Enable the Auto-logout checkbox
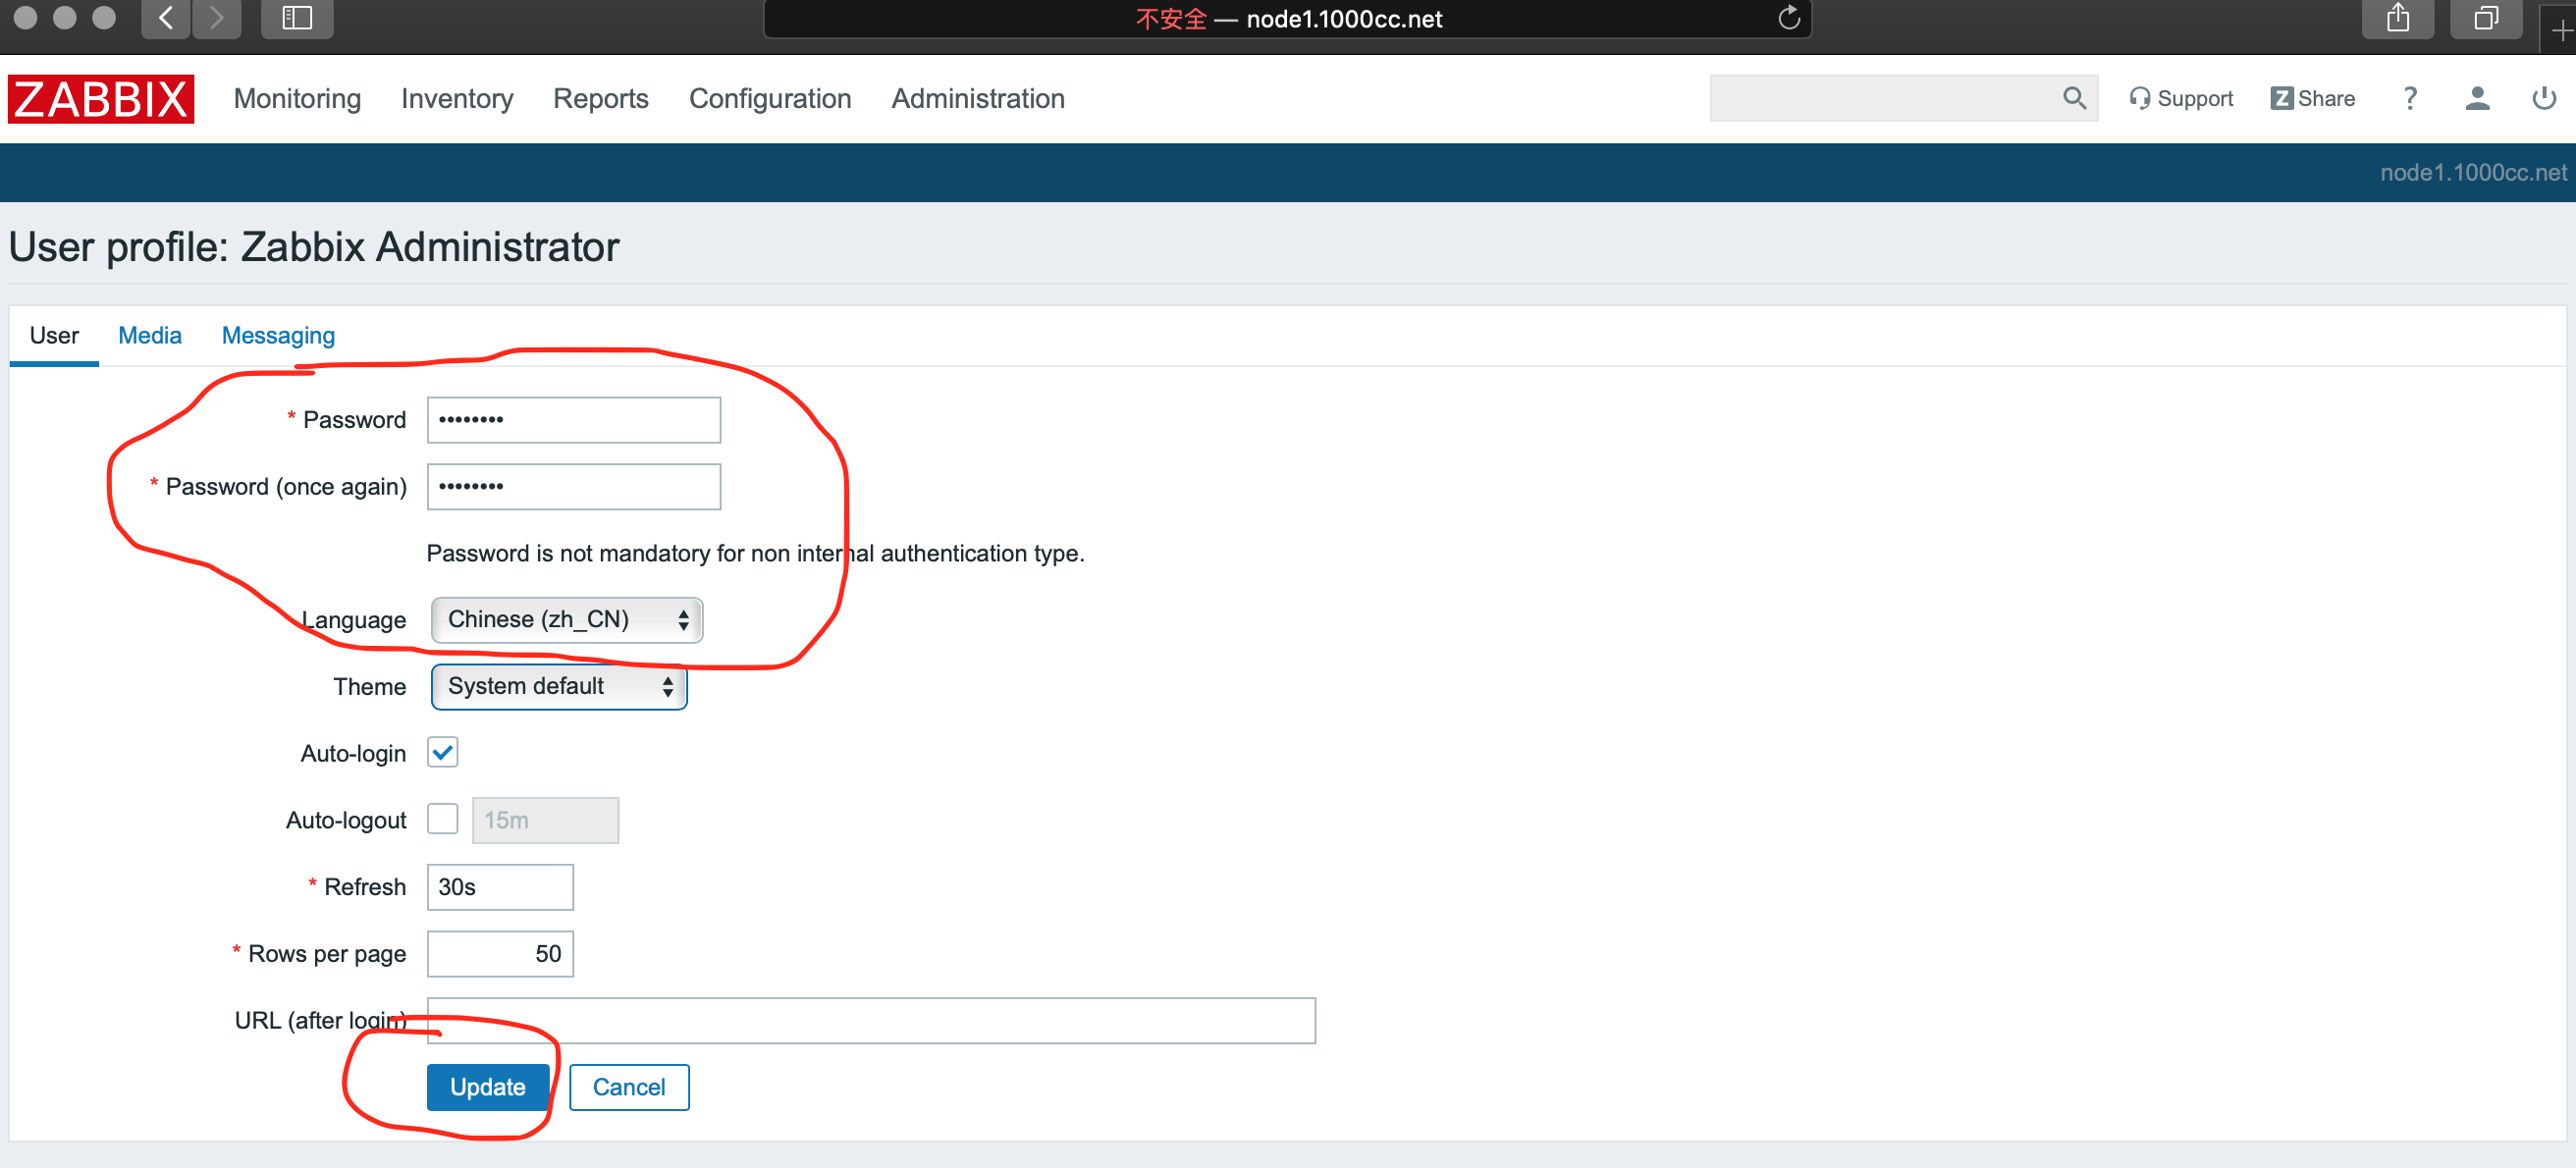 coord(442,819)
